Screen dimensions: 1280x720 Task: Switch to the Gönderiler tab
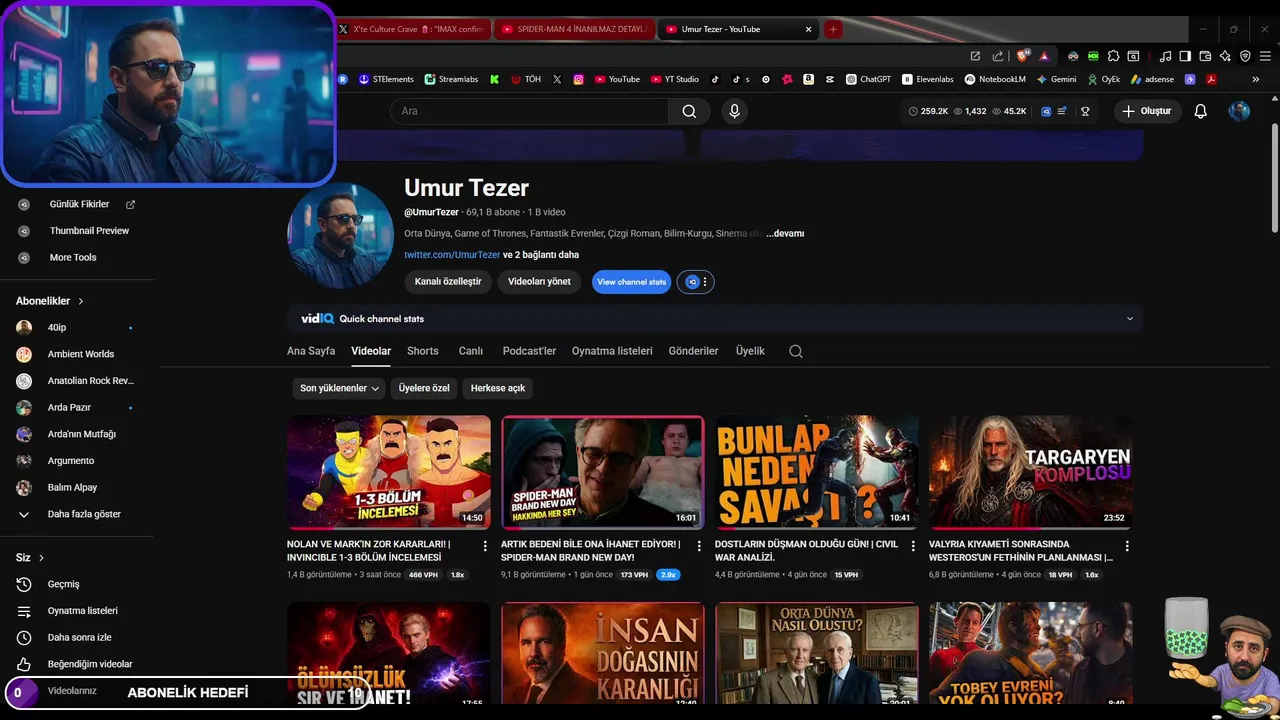(694, 351)
